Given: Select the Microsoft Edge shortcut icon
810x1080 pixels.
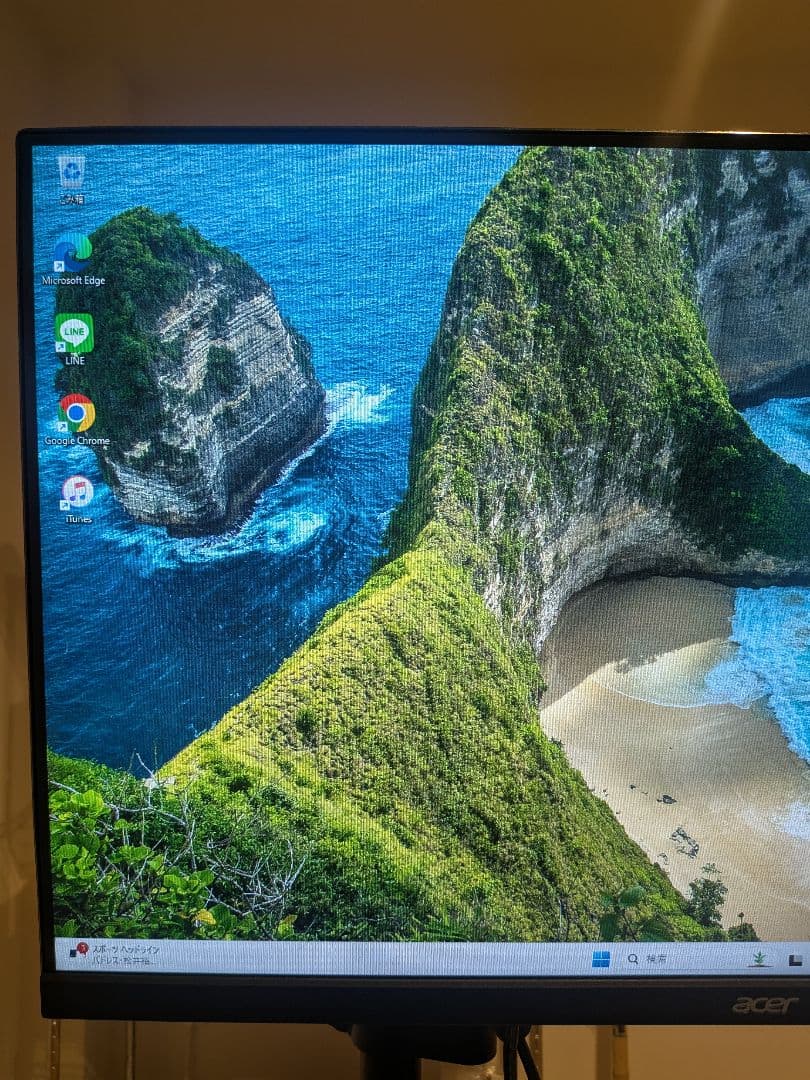Looking at the screenshot, I should (73, 252).
